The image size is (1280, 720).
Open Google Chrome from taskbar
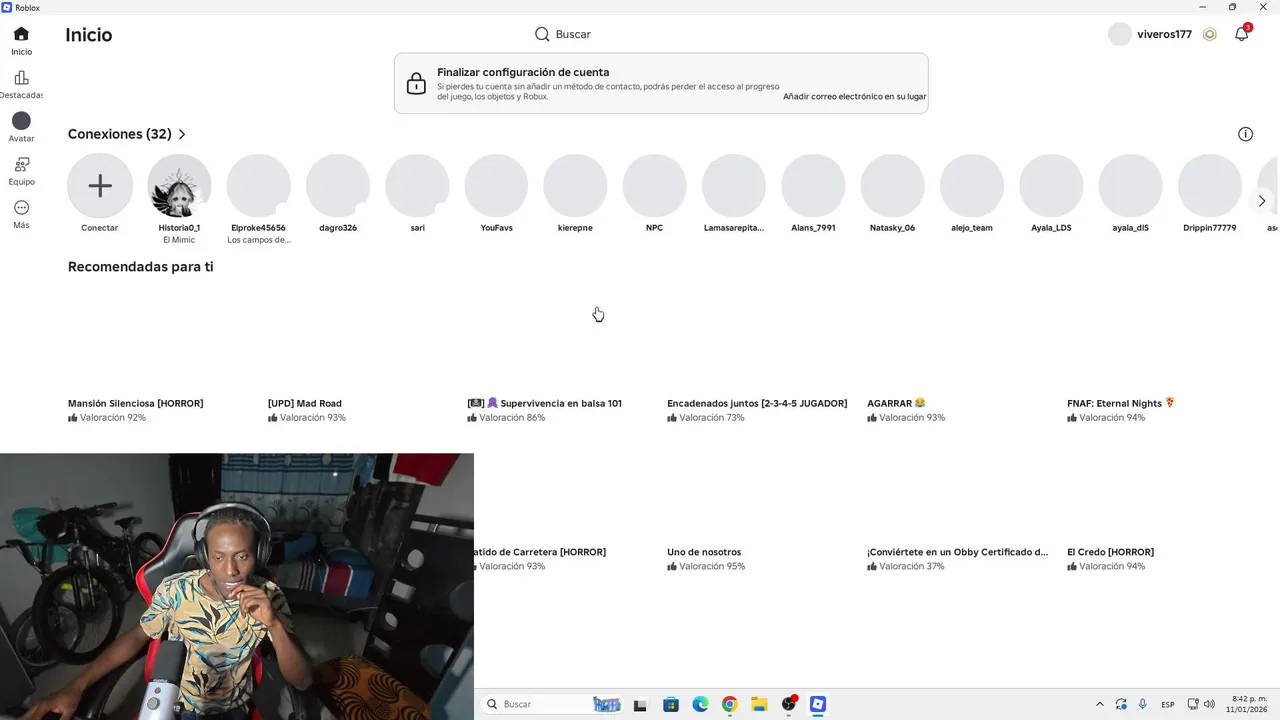[730, 704]
